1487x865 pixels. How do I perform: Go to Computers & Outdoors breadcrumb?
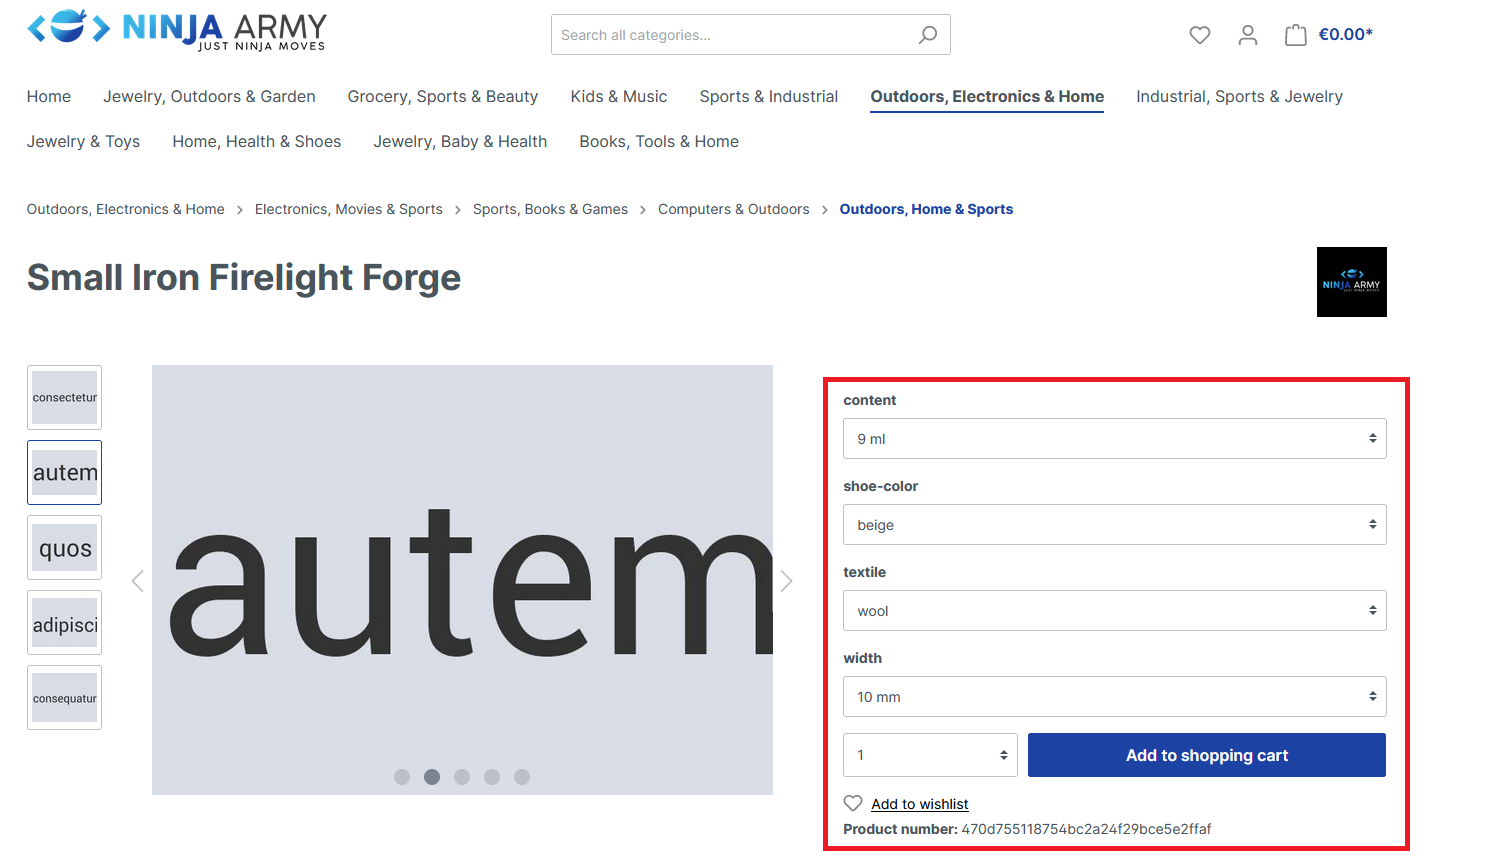734,209
